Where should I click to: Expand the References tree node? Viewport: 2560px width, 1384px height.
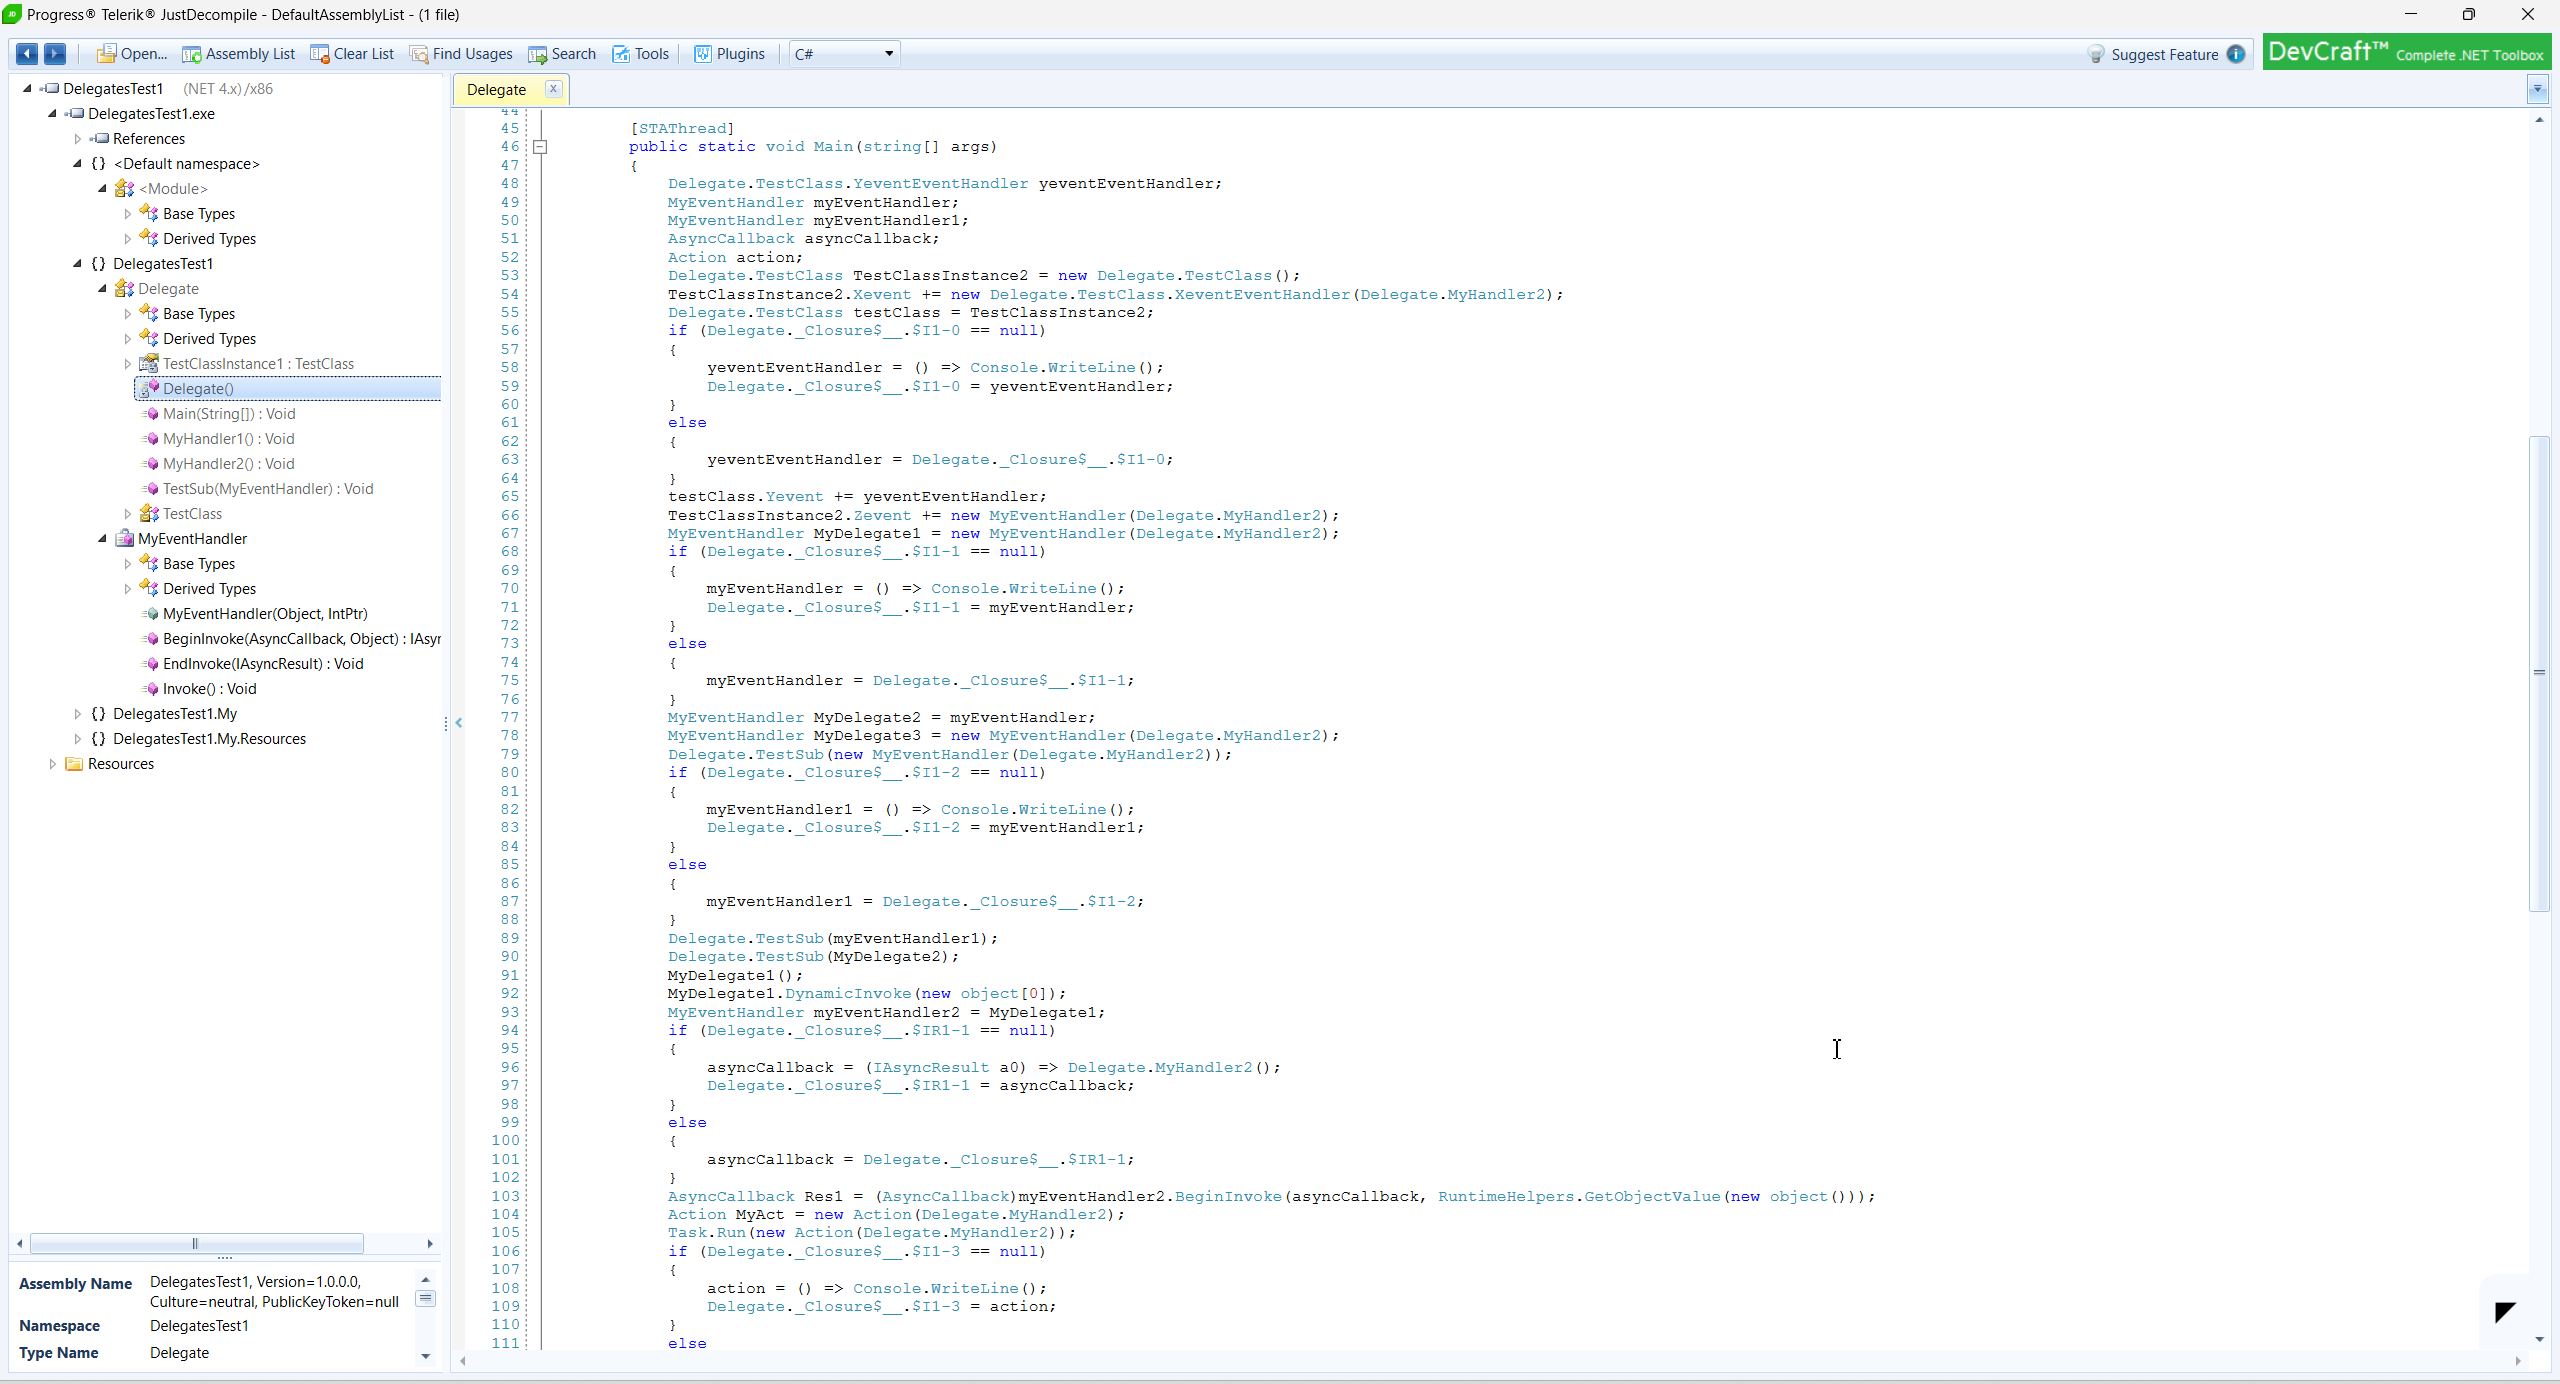pos(78,139)
